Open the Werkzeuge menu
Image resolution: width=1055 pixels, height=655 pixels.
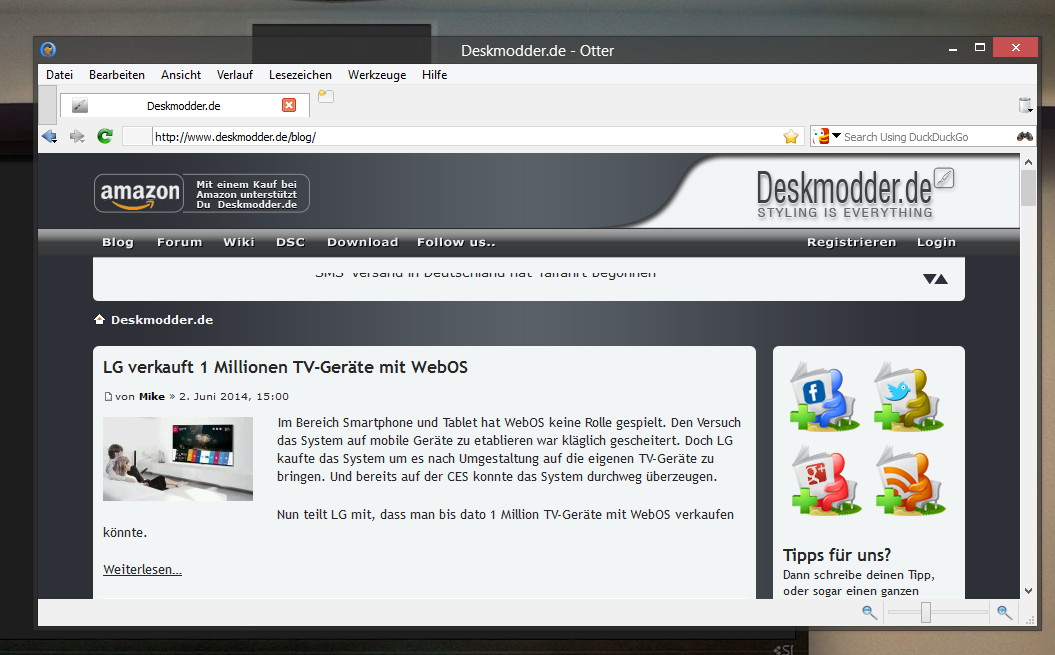[377, 75]
